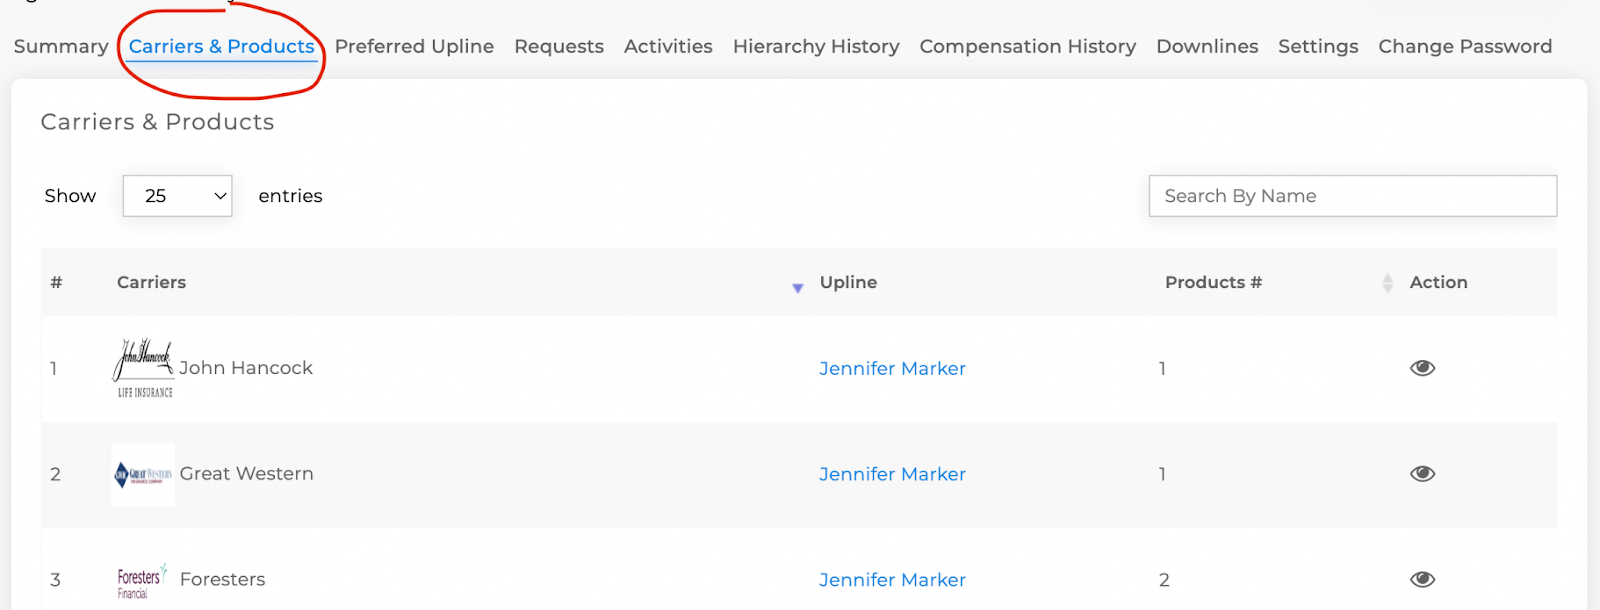Image resolution: width=1600 pixels, height=610 pixels.
Task: Open Hierarchy History tab
Action: click(816, 47)
